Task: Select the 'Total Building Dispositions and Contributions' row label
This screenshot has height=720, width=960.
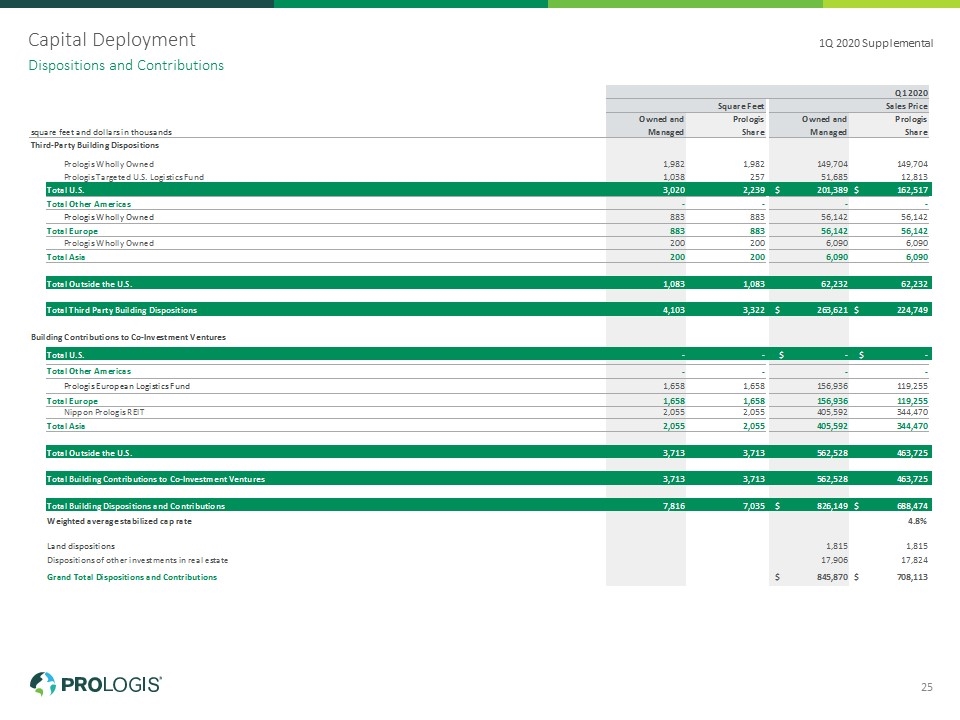Action: pos(136,506)
